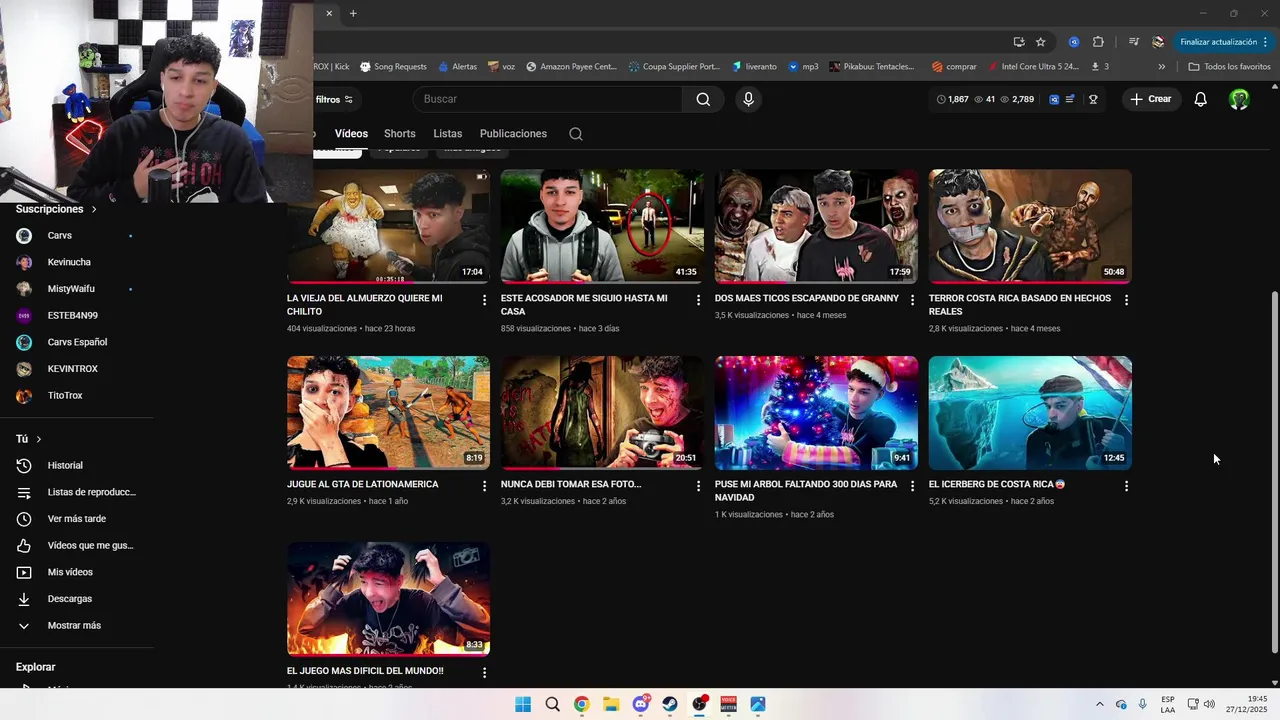Play the EL ICERBERG DE COSTA RICA thumbnail
The height and width of the screenshot is (720, 1280).
[1030, 413]
